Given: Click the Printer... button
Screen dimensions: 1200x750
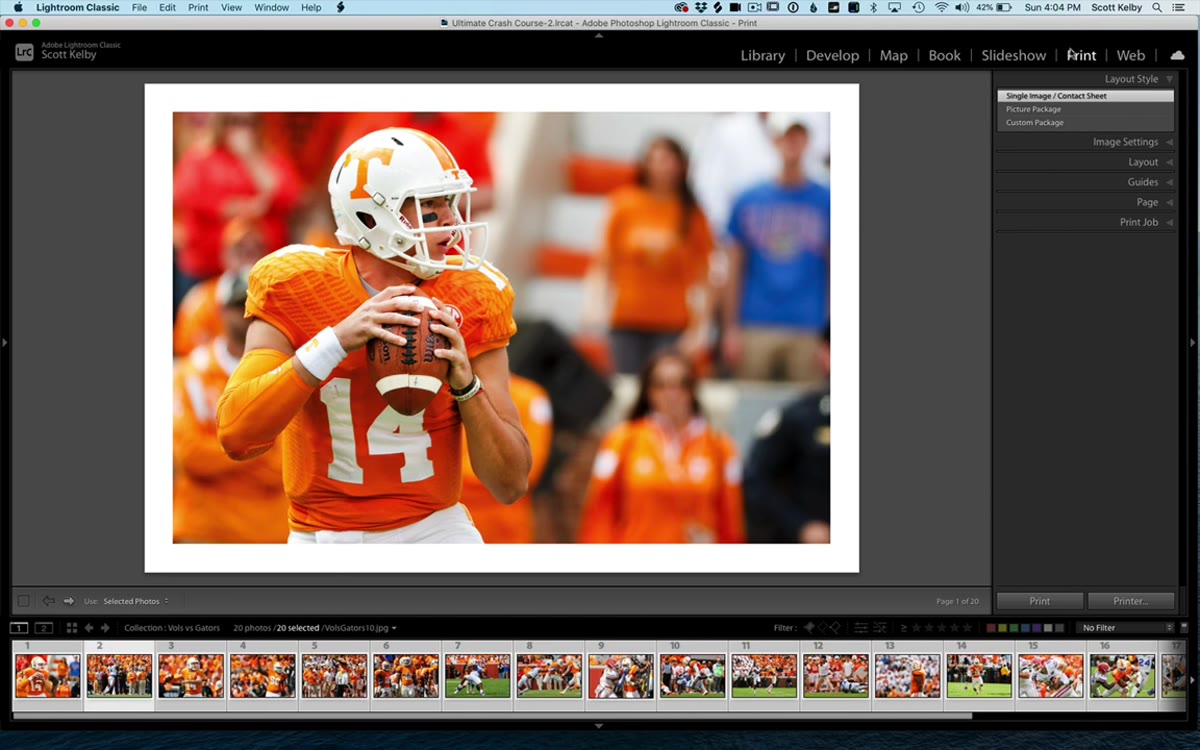Looking at the screenshot, I should point(1131,601).
